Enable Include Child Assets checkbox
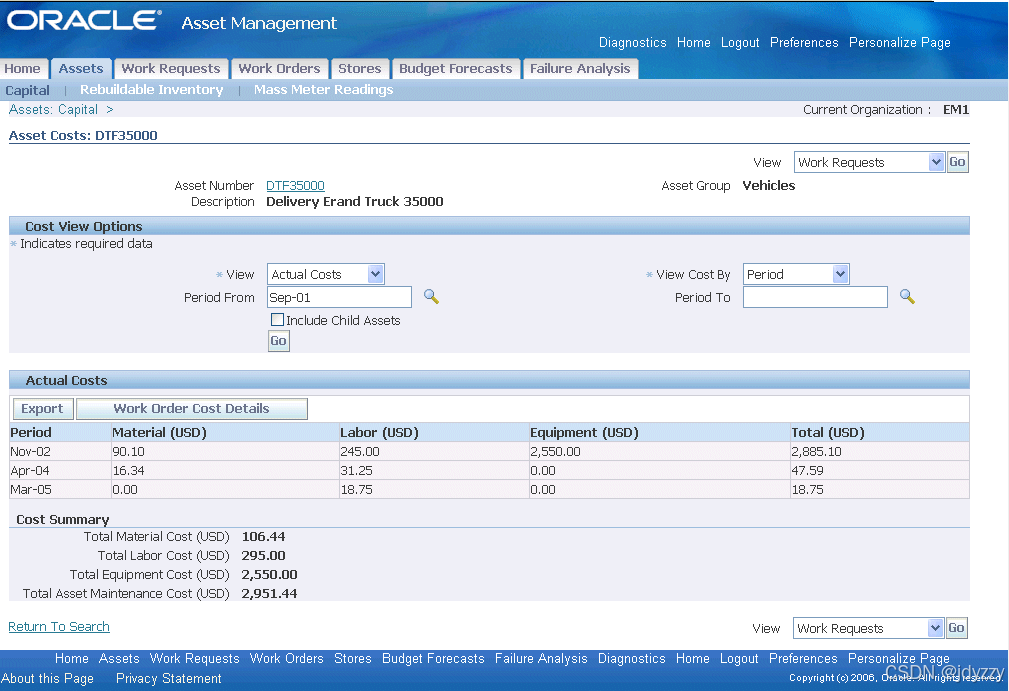The image size is (1009, 691). 277,320
